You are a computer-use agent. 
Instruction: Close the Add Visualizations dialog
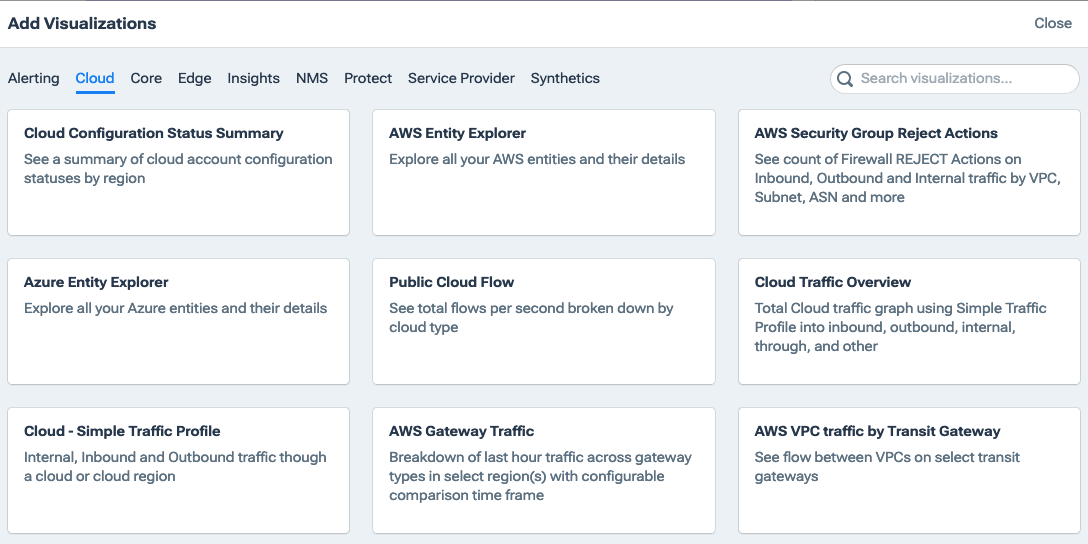pyautogui.click(x=1053, y=24)
